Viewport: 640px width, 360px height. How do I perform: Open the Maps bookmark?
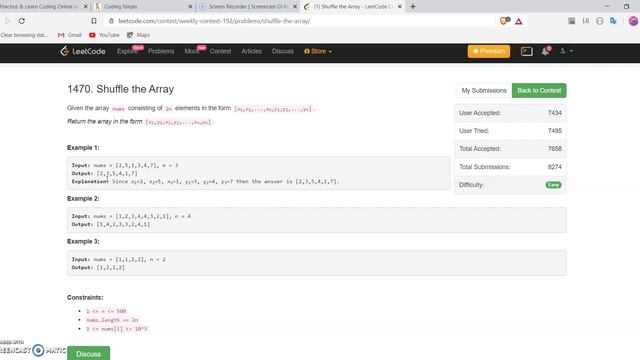138,35
